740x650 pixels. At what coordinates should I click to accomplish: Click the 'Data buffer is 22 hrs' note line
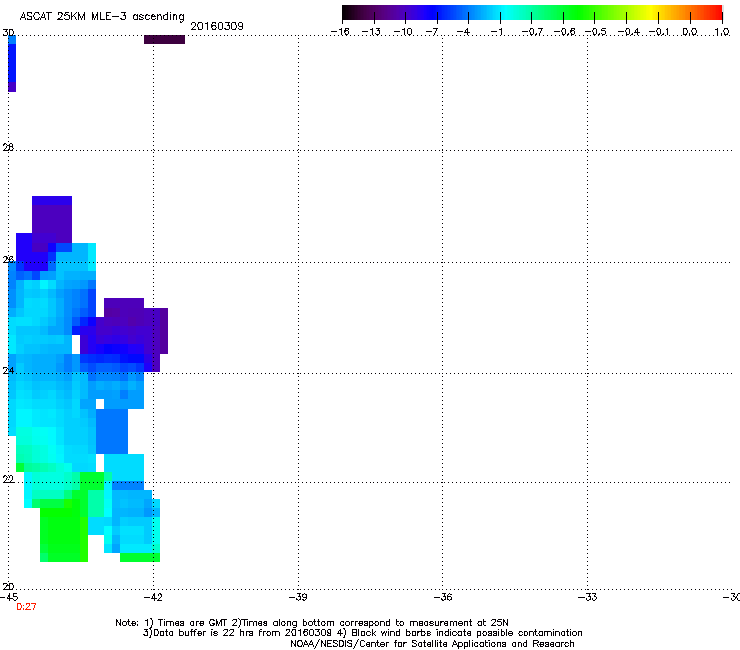coord(362,633)
